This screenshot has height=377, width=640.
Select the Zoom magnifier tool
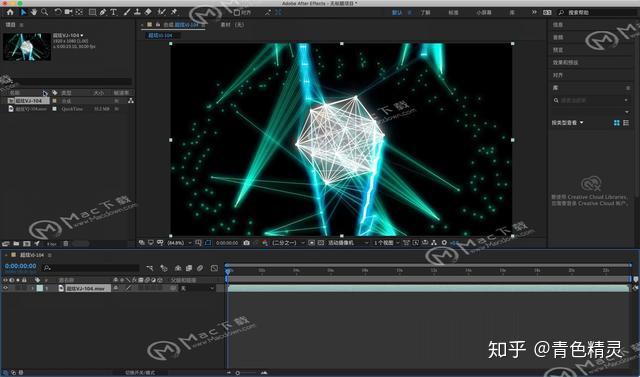(x=44, y=12)
